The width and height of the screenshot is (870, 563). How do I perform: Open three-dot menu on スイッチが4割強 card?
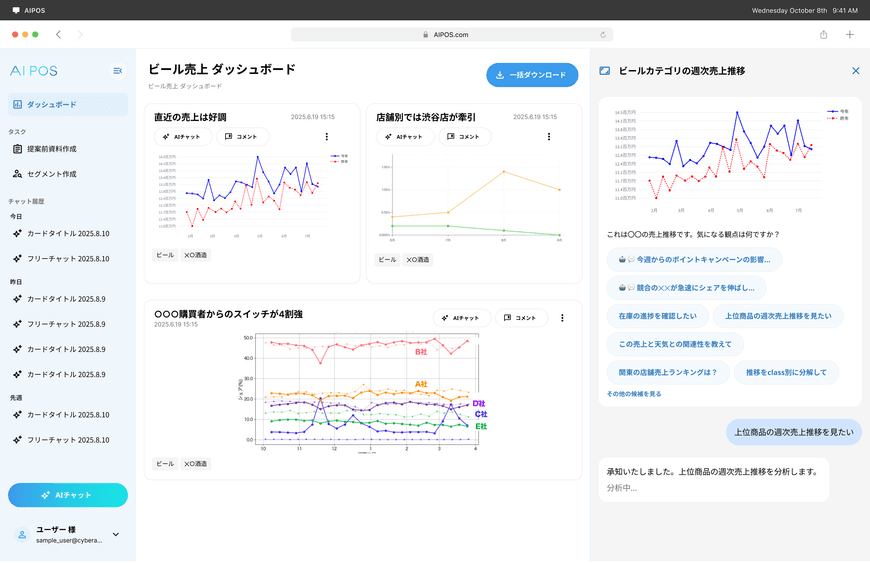[562, 318]
